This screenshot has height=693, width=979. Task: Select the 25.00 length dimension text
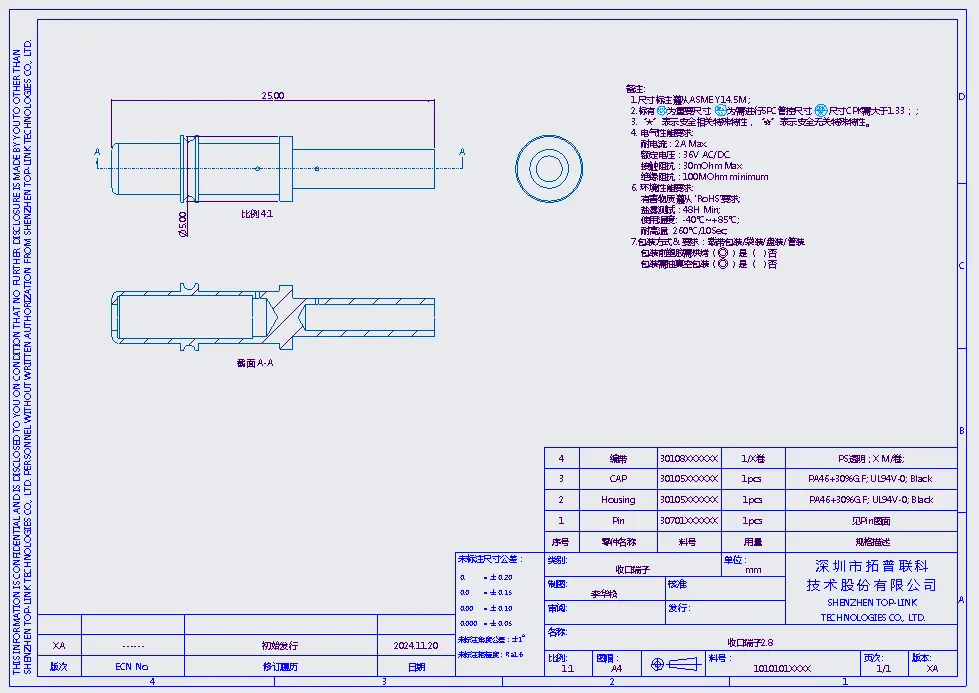tap(272, 96)
